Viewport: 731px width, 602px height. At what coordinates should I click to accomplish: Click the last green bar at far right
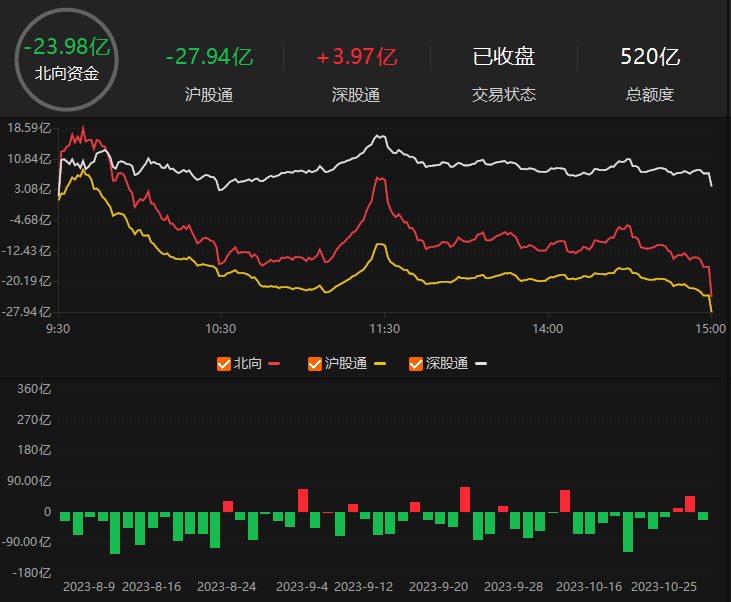703,516
